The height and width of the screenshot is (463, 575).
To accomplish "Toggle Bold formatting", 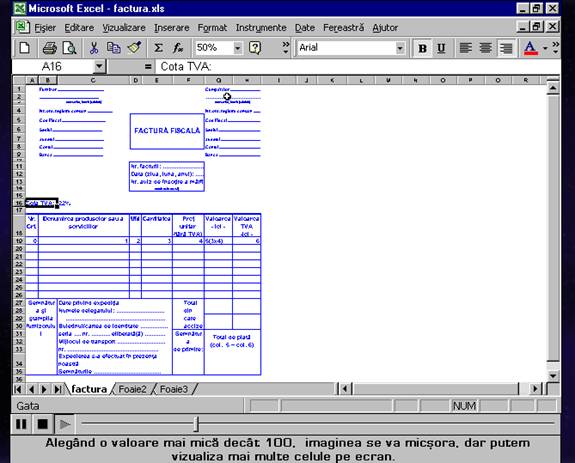I will [422, 48].
